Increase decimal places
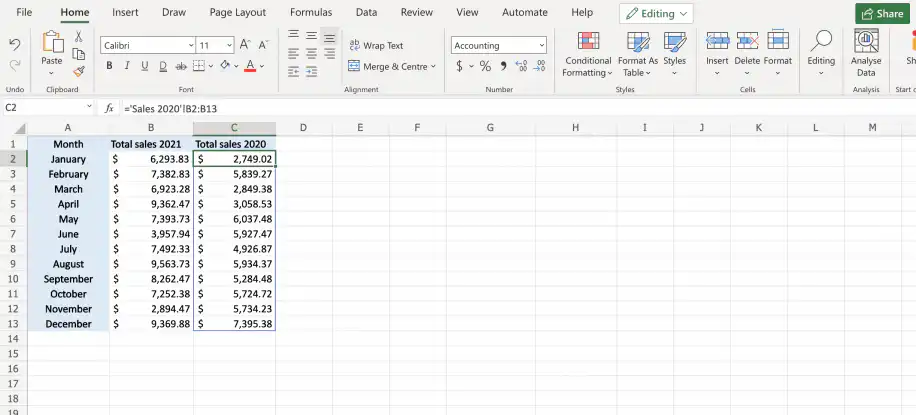This screenshot has width=916, height=415. [x=521, y=66]
